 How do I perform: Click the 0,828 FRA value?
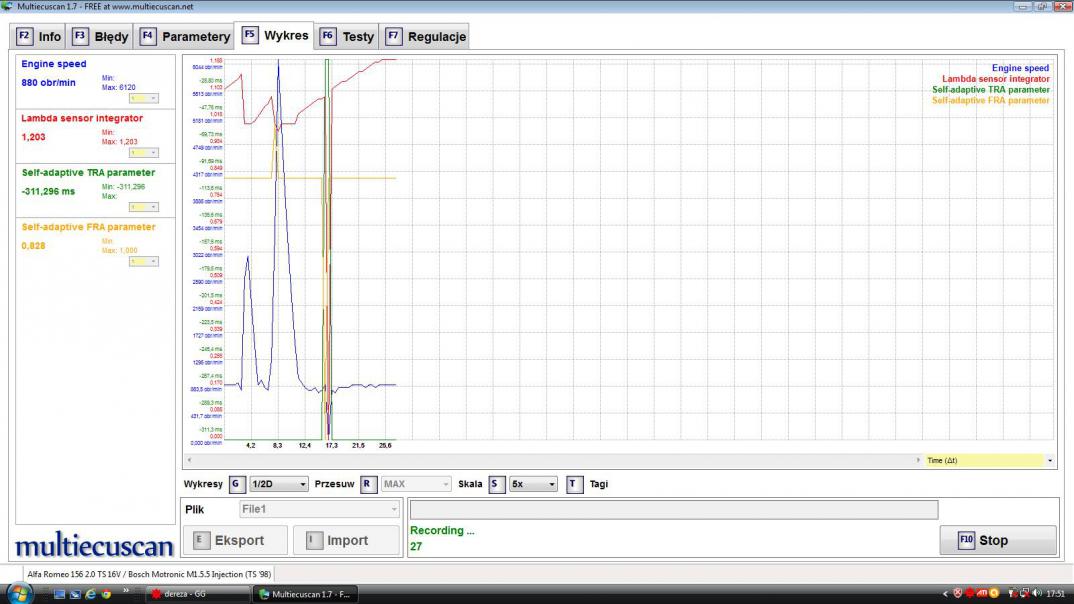33,246
